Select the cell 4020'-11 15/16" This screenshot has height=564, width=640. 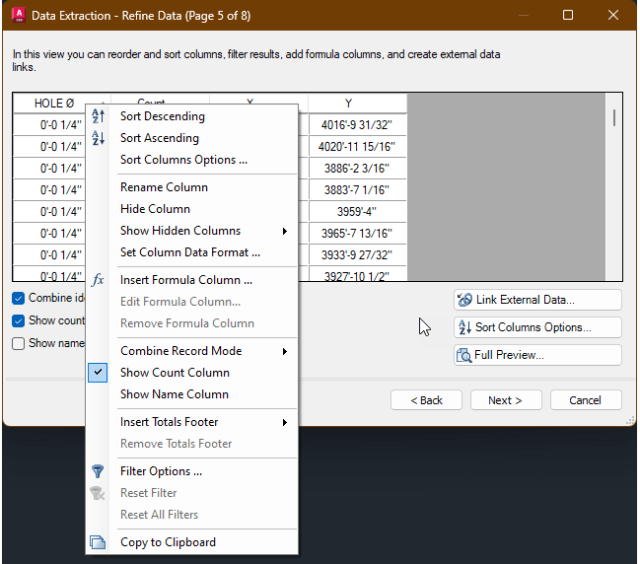(358, 147)
